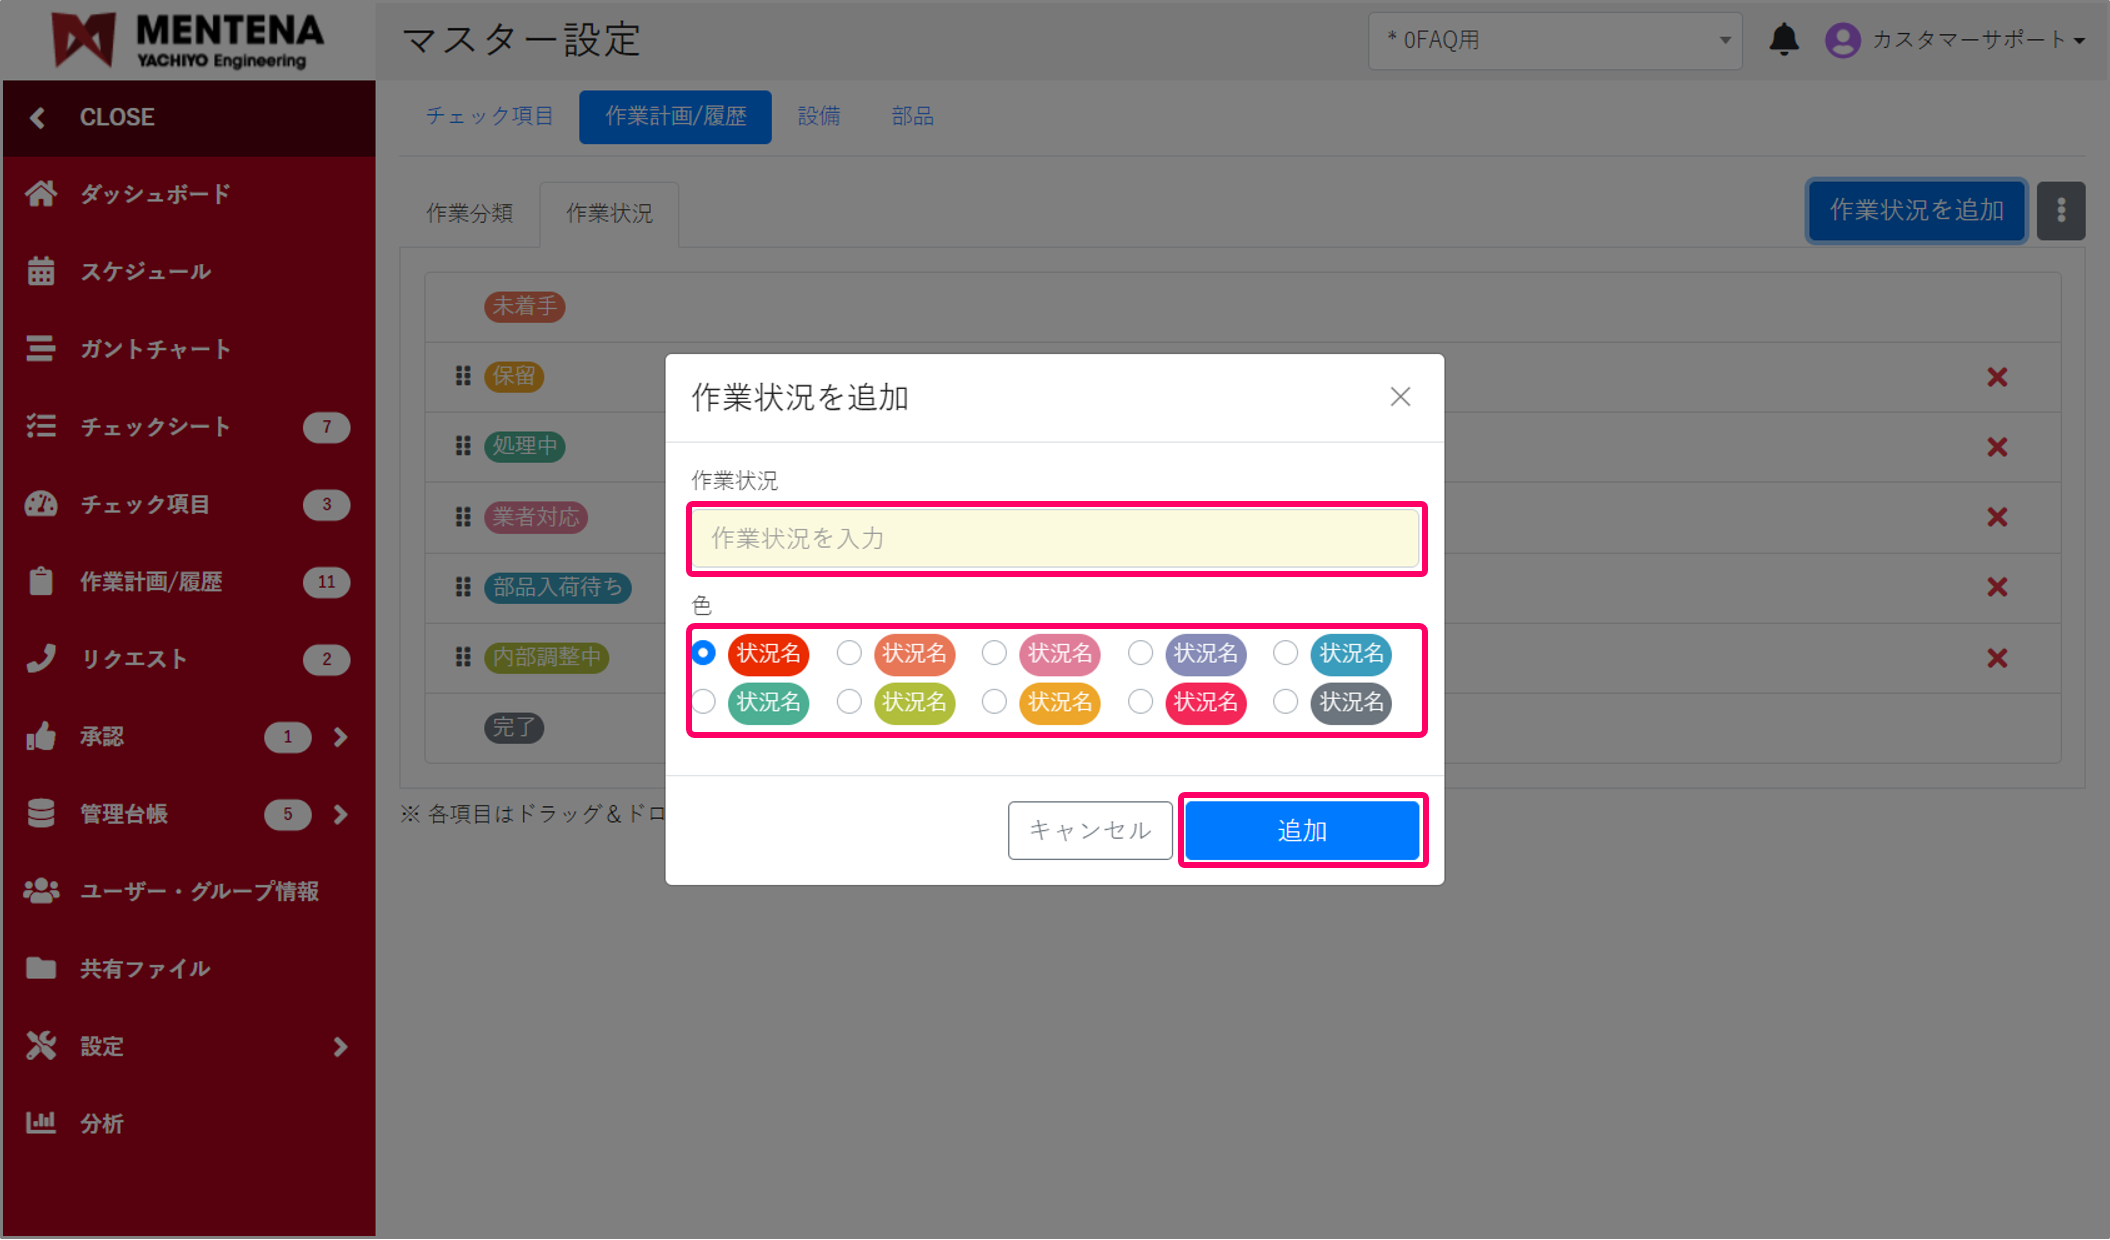Switch to the 設備 tab

819,116
